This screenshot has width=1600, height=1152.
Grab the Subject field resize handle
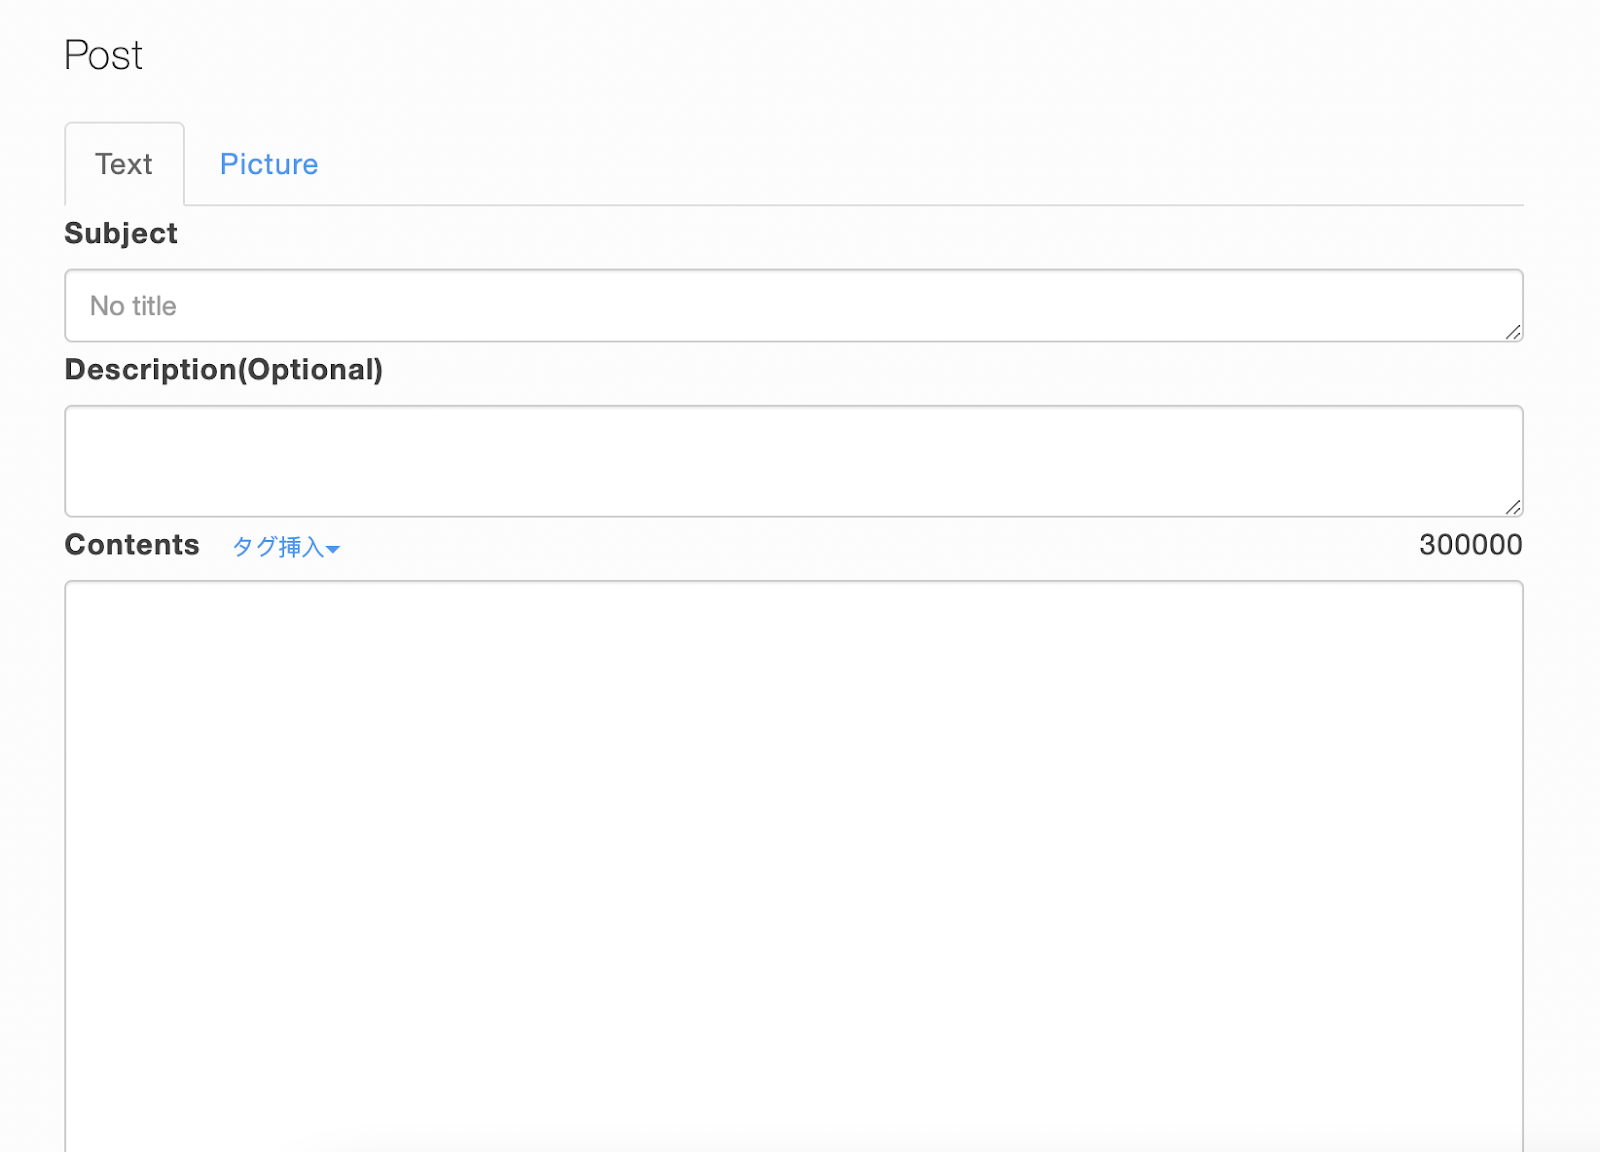1512,332
